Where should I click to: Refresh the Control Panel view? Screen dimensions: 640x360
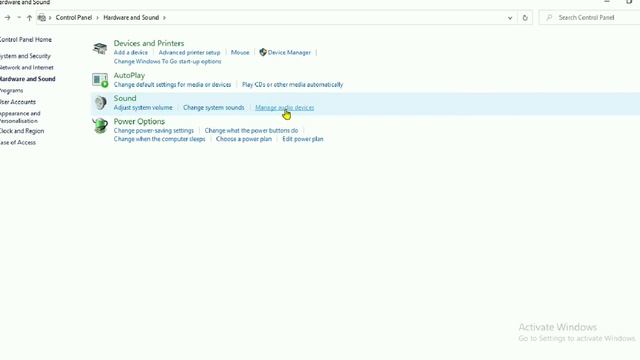(x=525, y=18)
